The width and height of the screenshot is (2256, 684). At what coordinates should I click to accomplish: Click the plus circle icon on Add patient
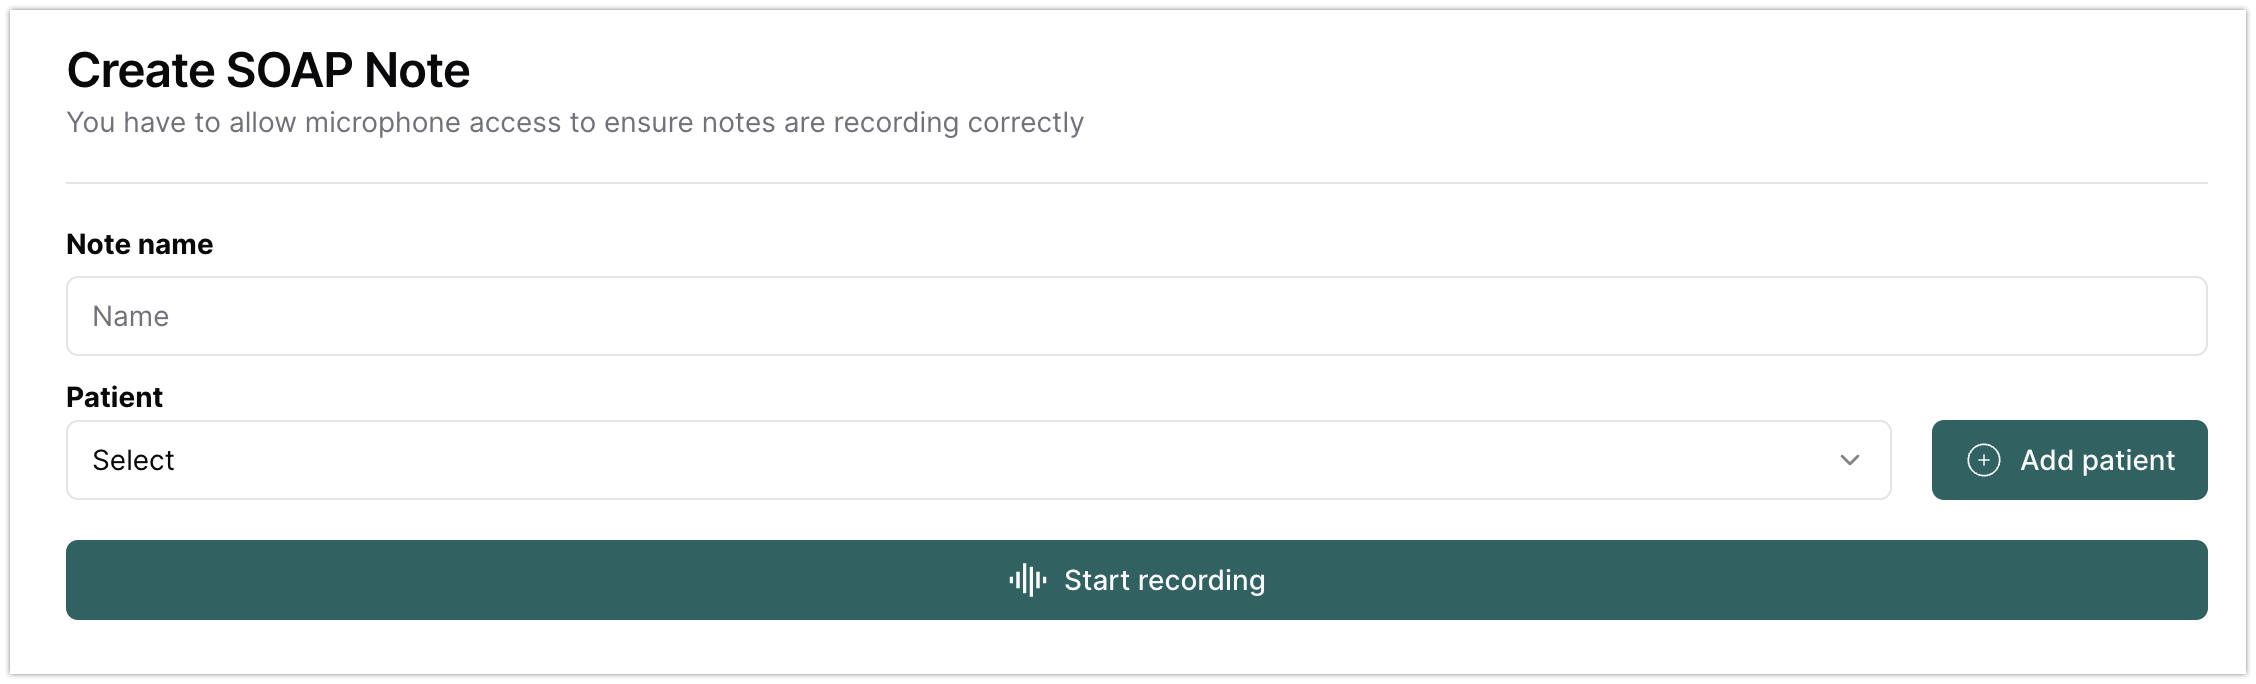pyautogui.click(x=1983, y=460)
